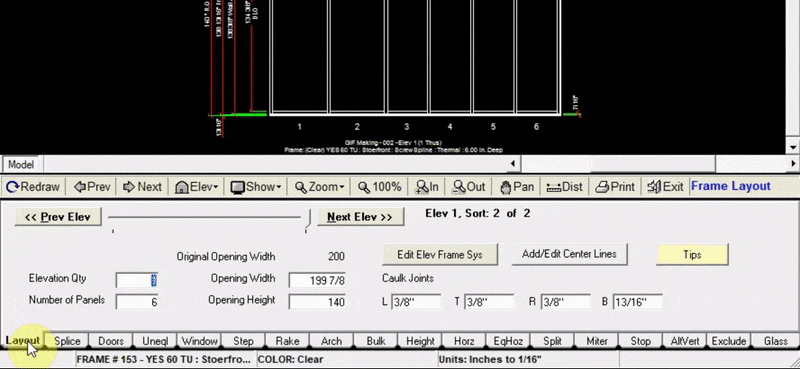Expand the Show dropdown menu

click(x=256, y=187)
